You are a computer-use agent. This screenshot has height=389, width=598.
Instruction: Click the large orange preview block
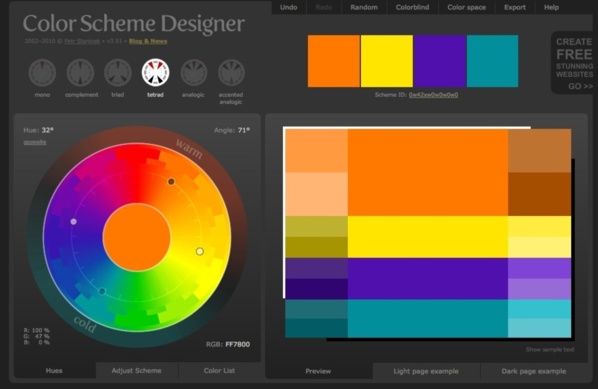(x=428, y=172)
